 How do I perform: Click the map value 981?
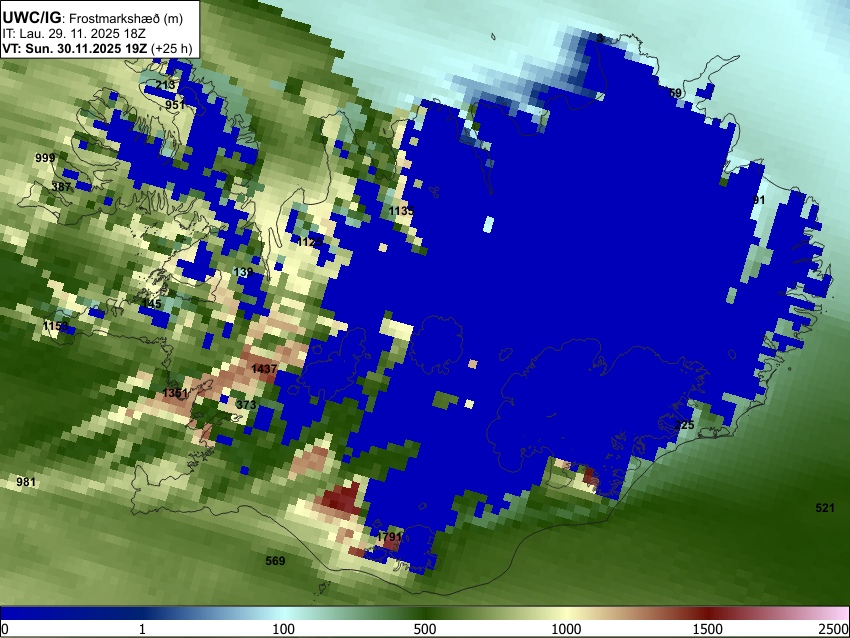pyautogui.click(x=26, y=481)
